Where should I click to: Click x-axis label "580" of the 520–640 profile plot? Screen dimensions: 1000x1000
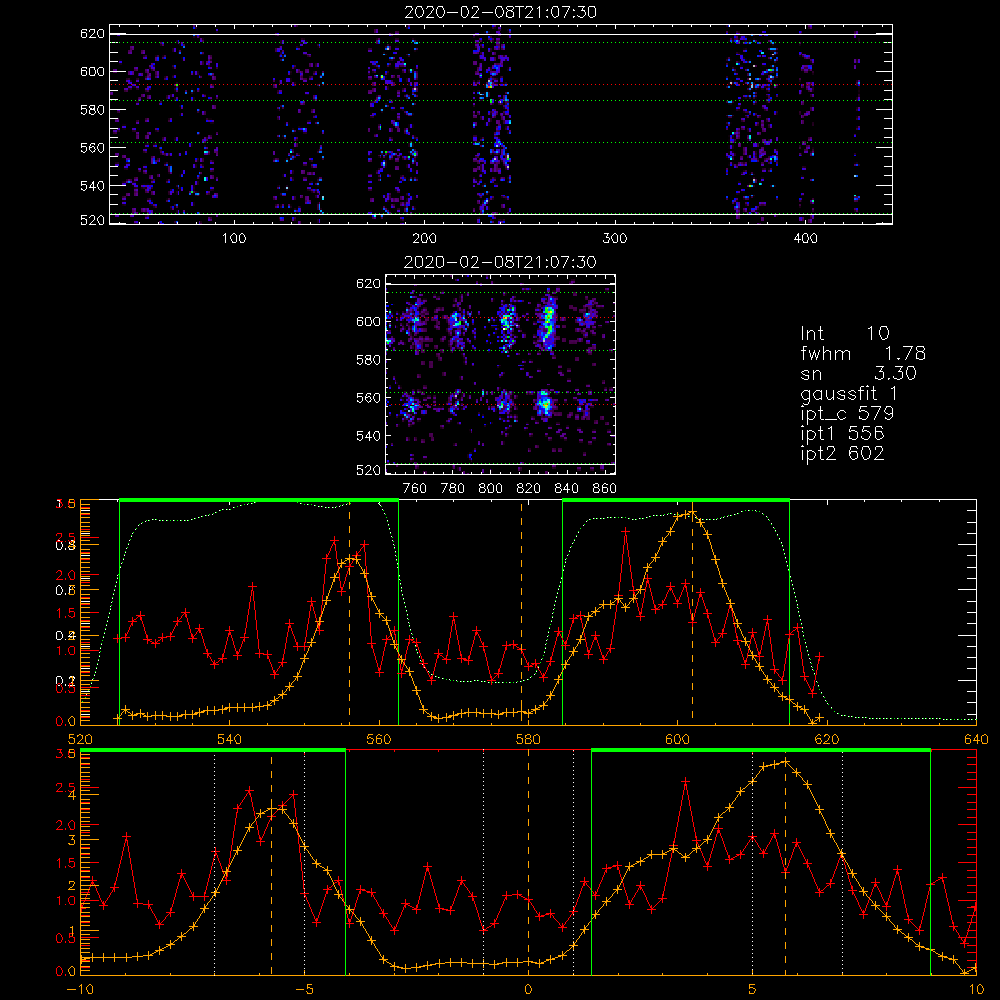pos(528,739)
